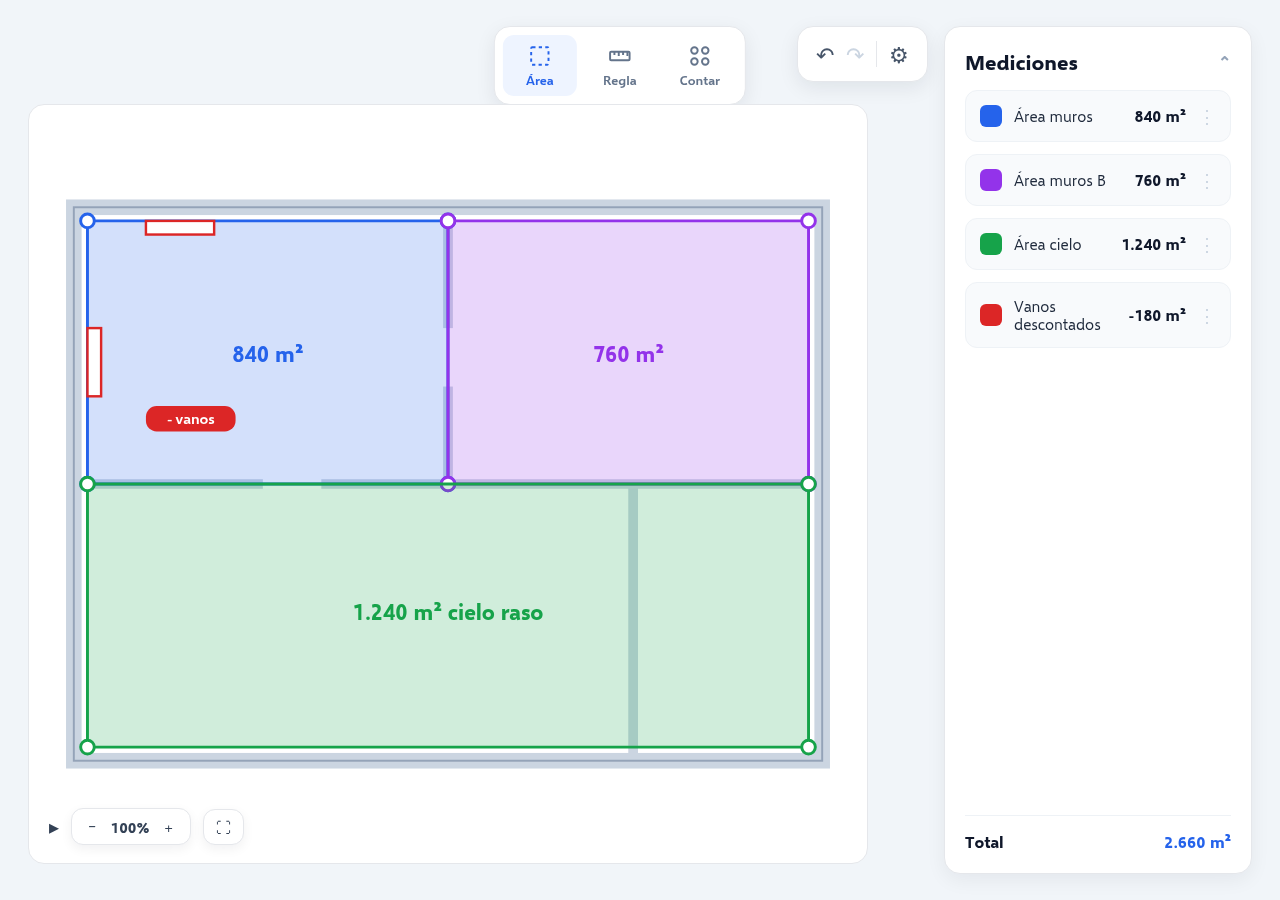The height and width of the screenshot is (900, 1280).
Task: Click the blue Área muros color swatch
Action: click(x=991, y=116)
